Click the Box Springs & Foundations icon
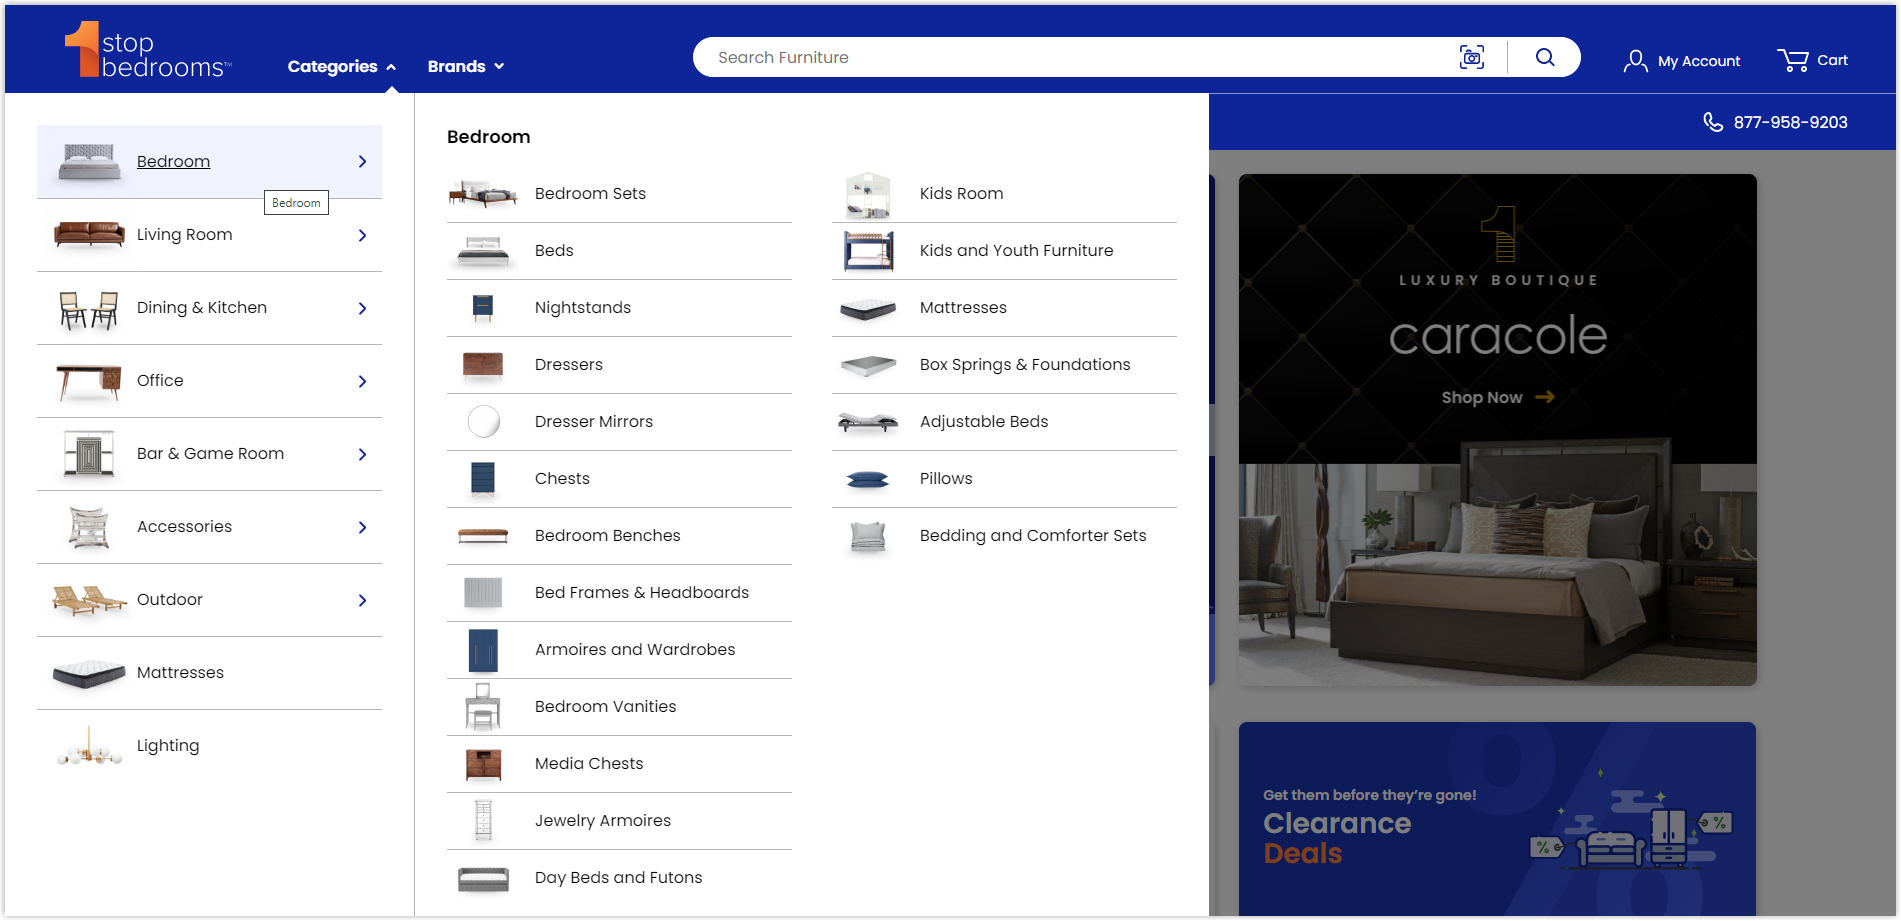 (868, 365)
